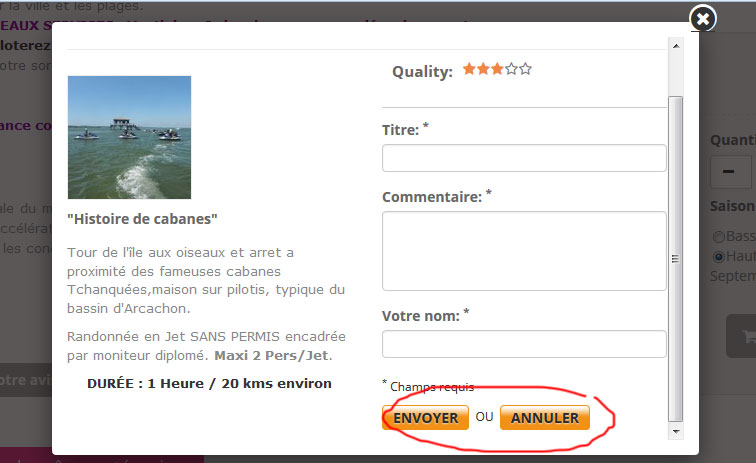Focus the Votre nom input field
This screenshot has height=463, width=756.
tap(524, 344)
